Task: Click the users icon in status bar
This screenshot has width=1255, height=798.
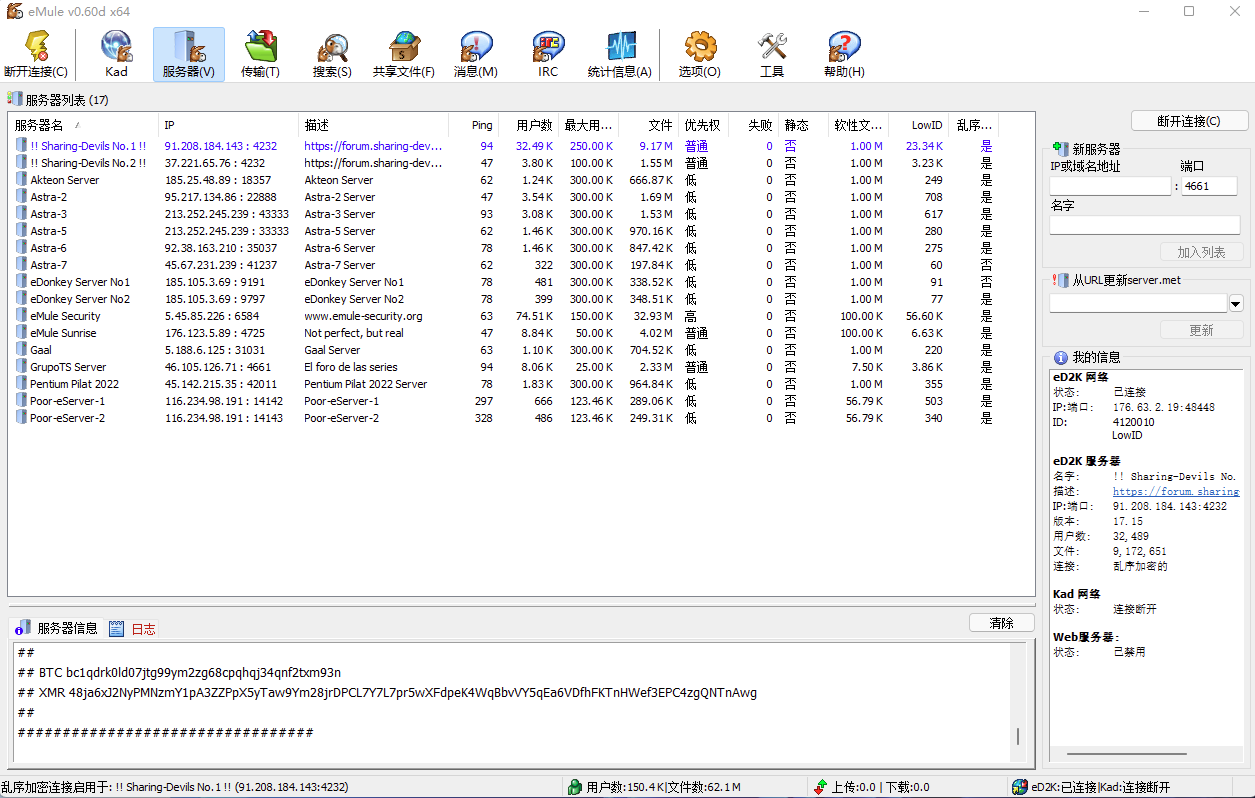Action: (575, 787)
